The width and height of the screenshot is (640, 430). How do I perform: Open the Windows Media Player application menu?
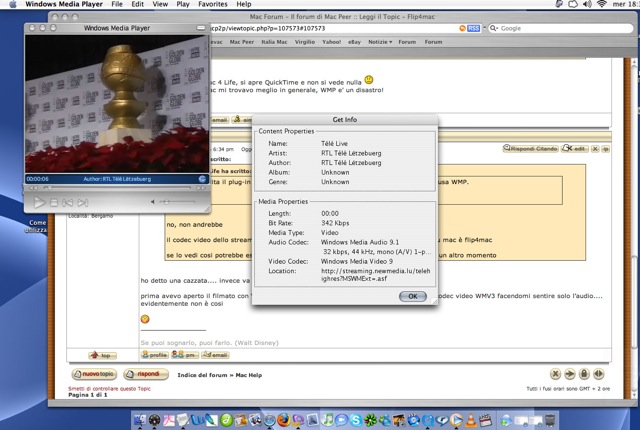point(64,4)
